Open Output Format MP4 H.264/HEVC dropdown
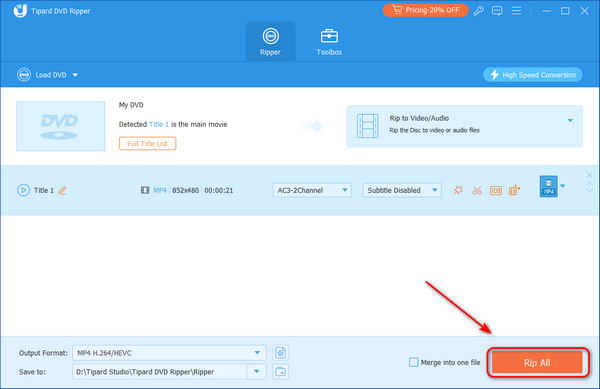 click(169, 353)
